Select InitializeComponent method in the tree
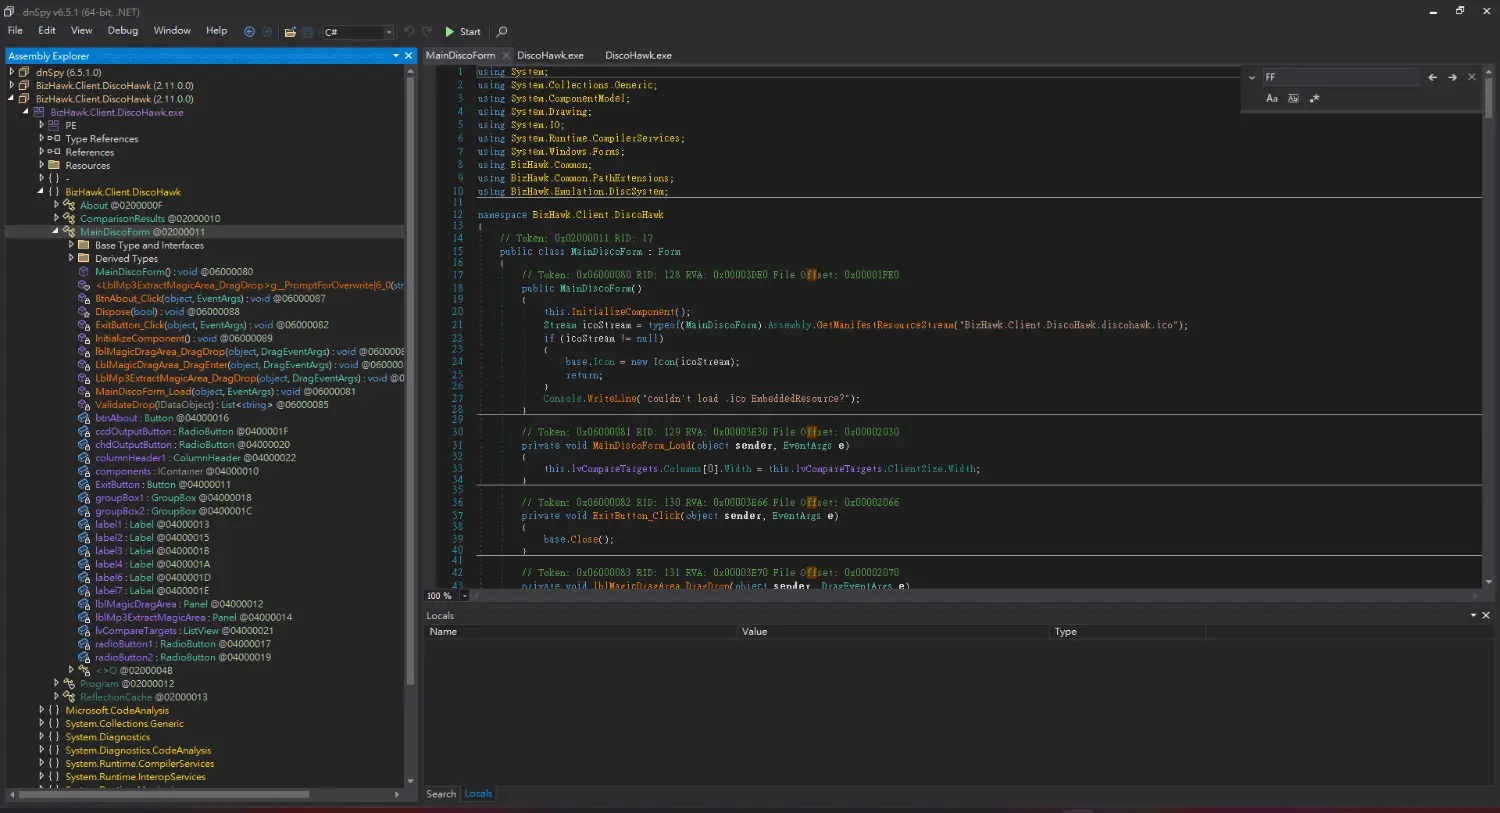Viewport: 1500px width, 813px height. [141, 338]
